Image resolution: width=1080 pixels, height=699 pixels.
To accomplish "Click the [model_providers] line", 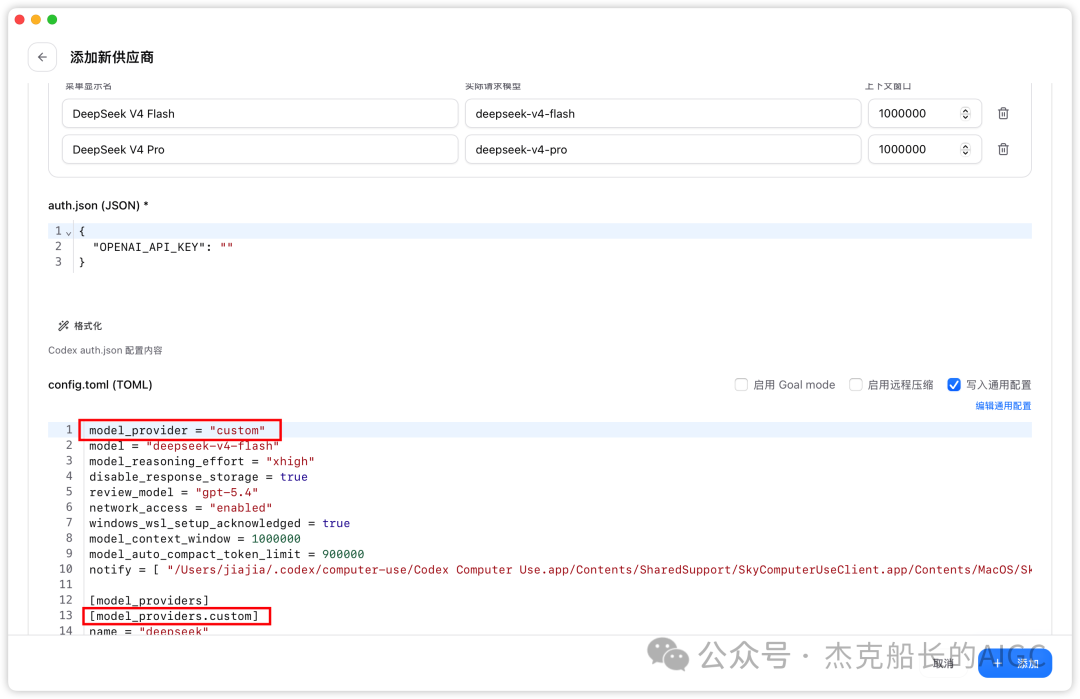I will pyautogui.click(x=149, y=601).
